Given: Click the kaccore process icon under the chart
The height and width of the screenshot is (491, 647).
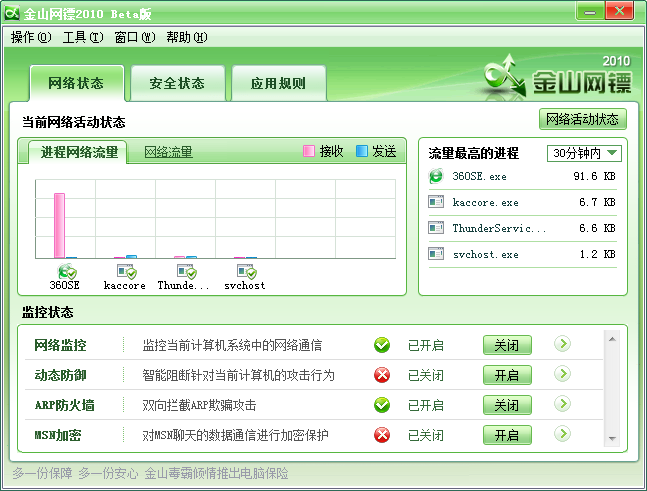Looking at the screenshot, I should coord(127,271).
